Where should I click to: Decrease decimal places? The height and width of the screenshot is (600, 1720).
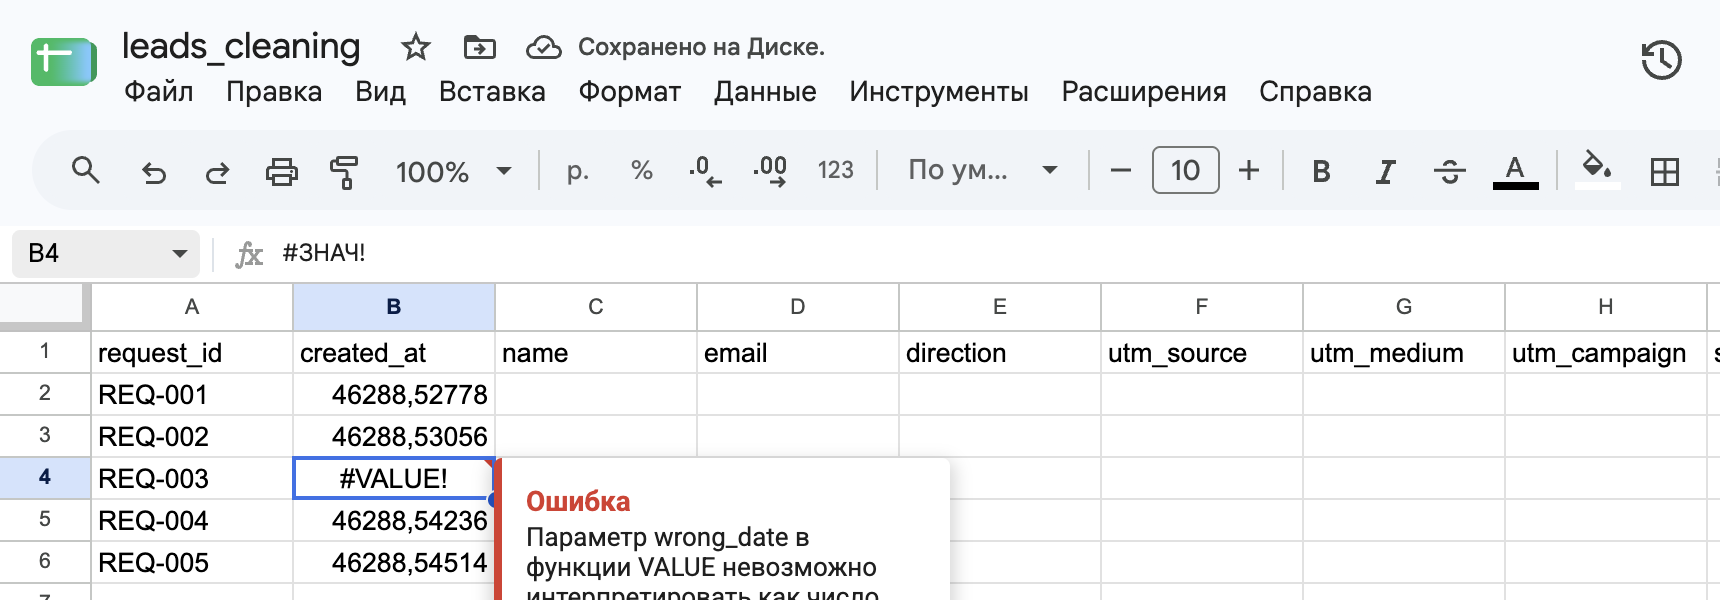coord(705,171)
